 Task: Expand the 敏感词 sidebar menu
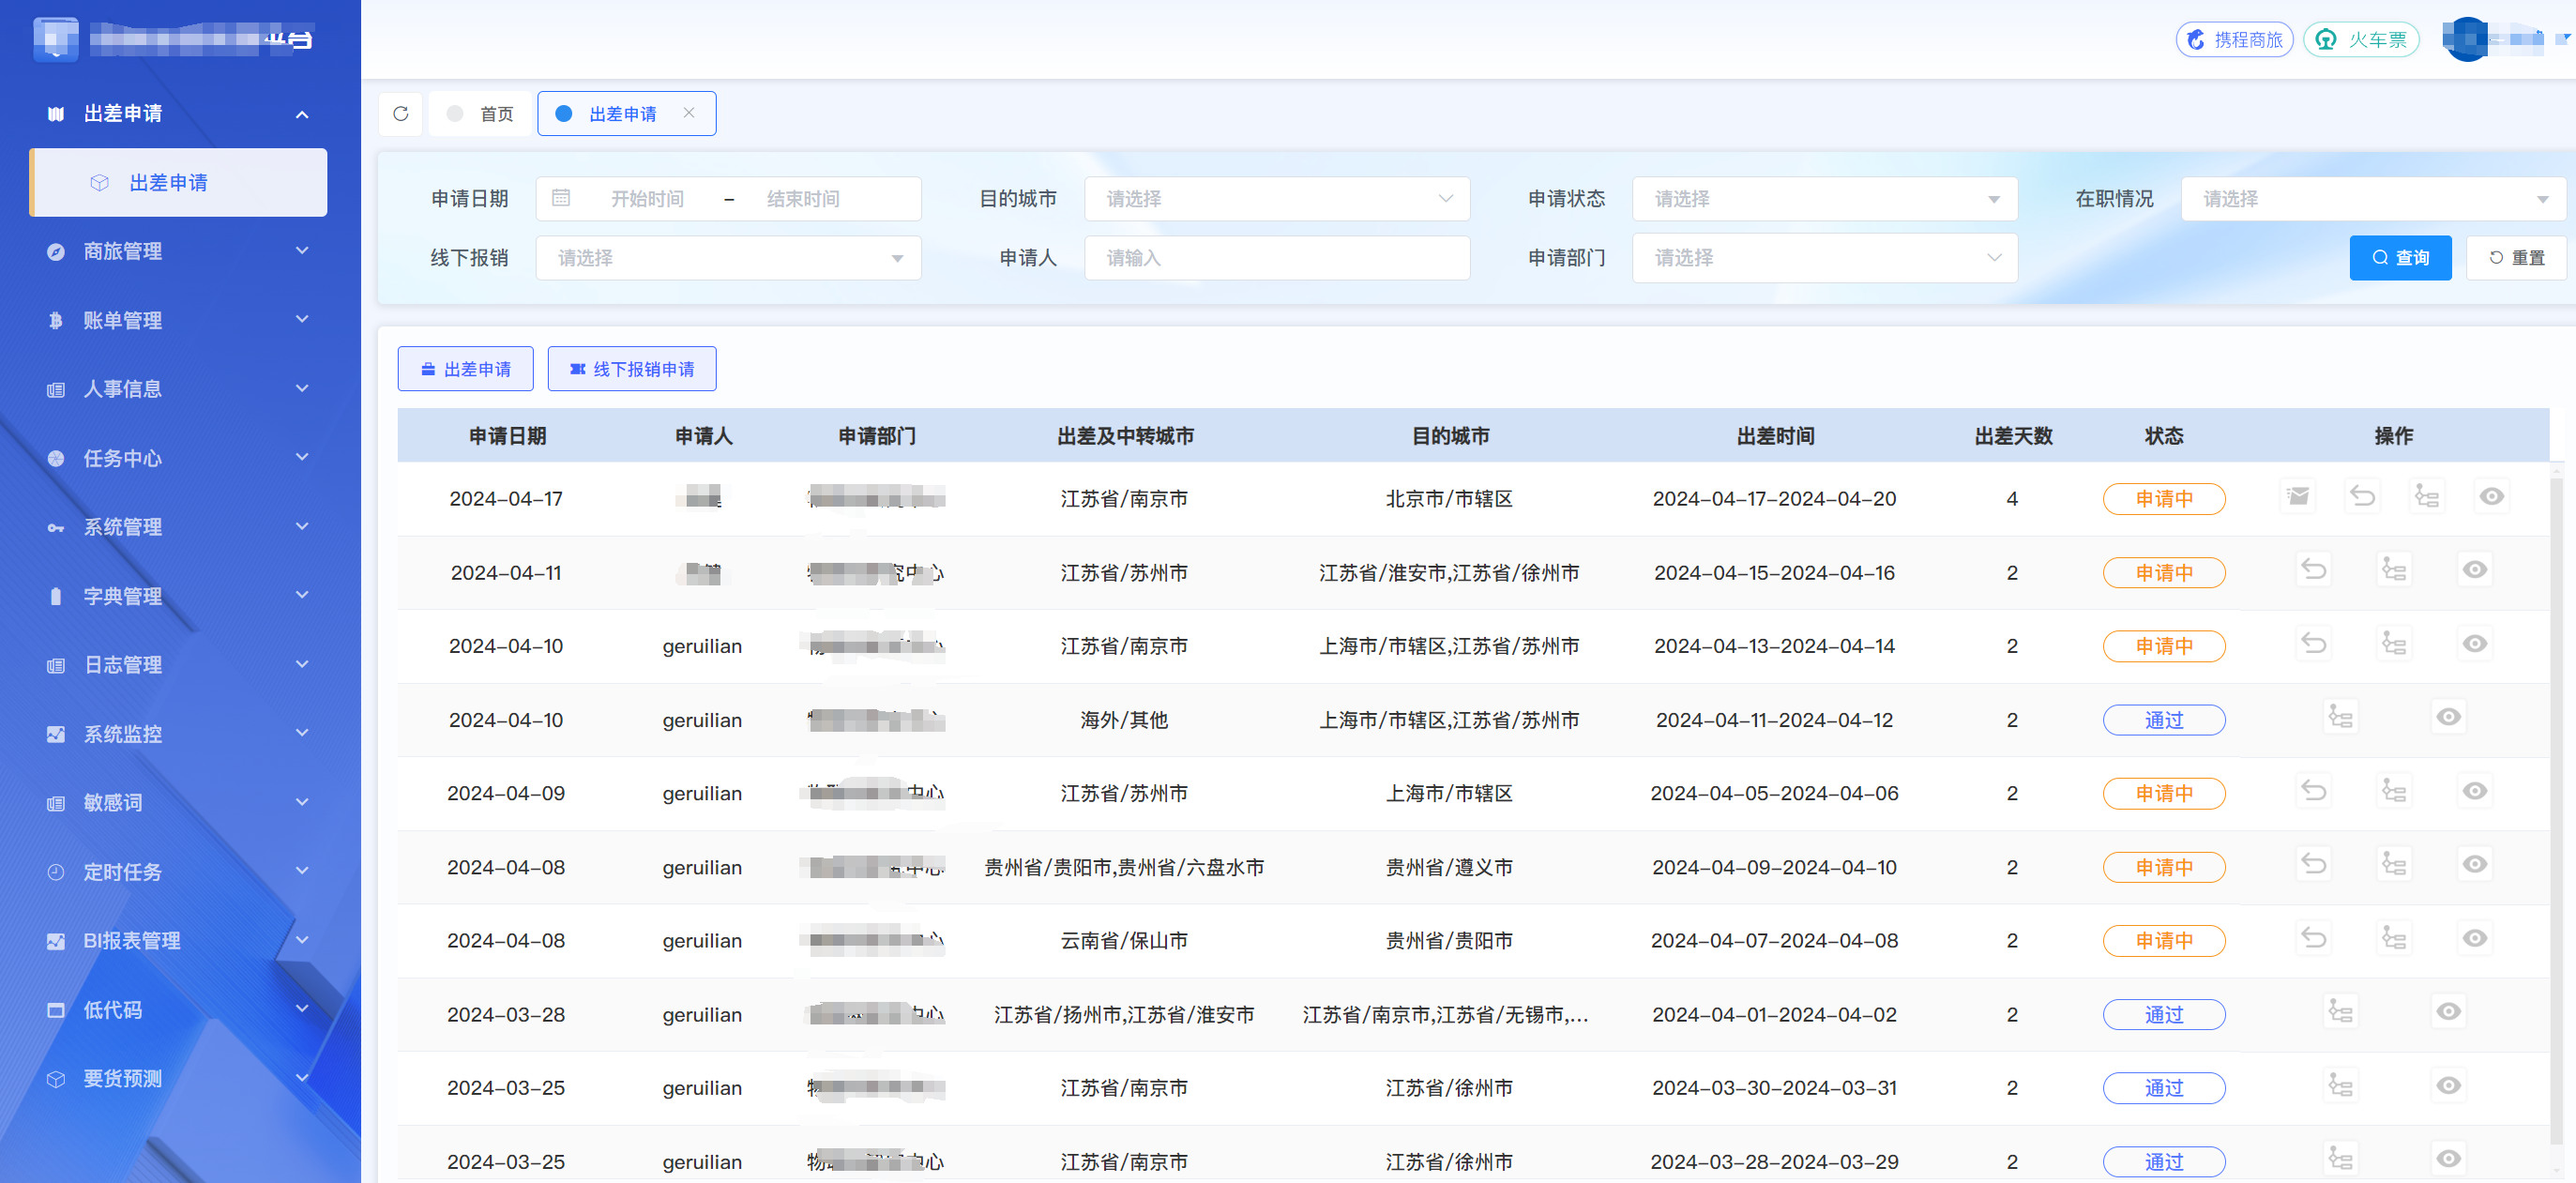(x=180, y=802)
